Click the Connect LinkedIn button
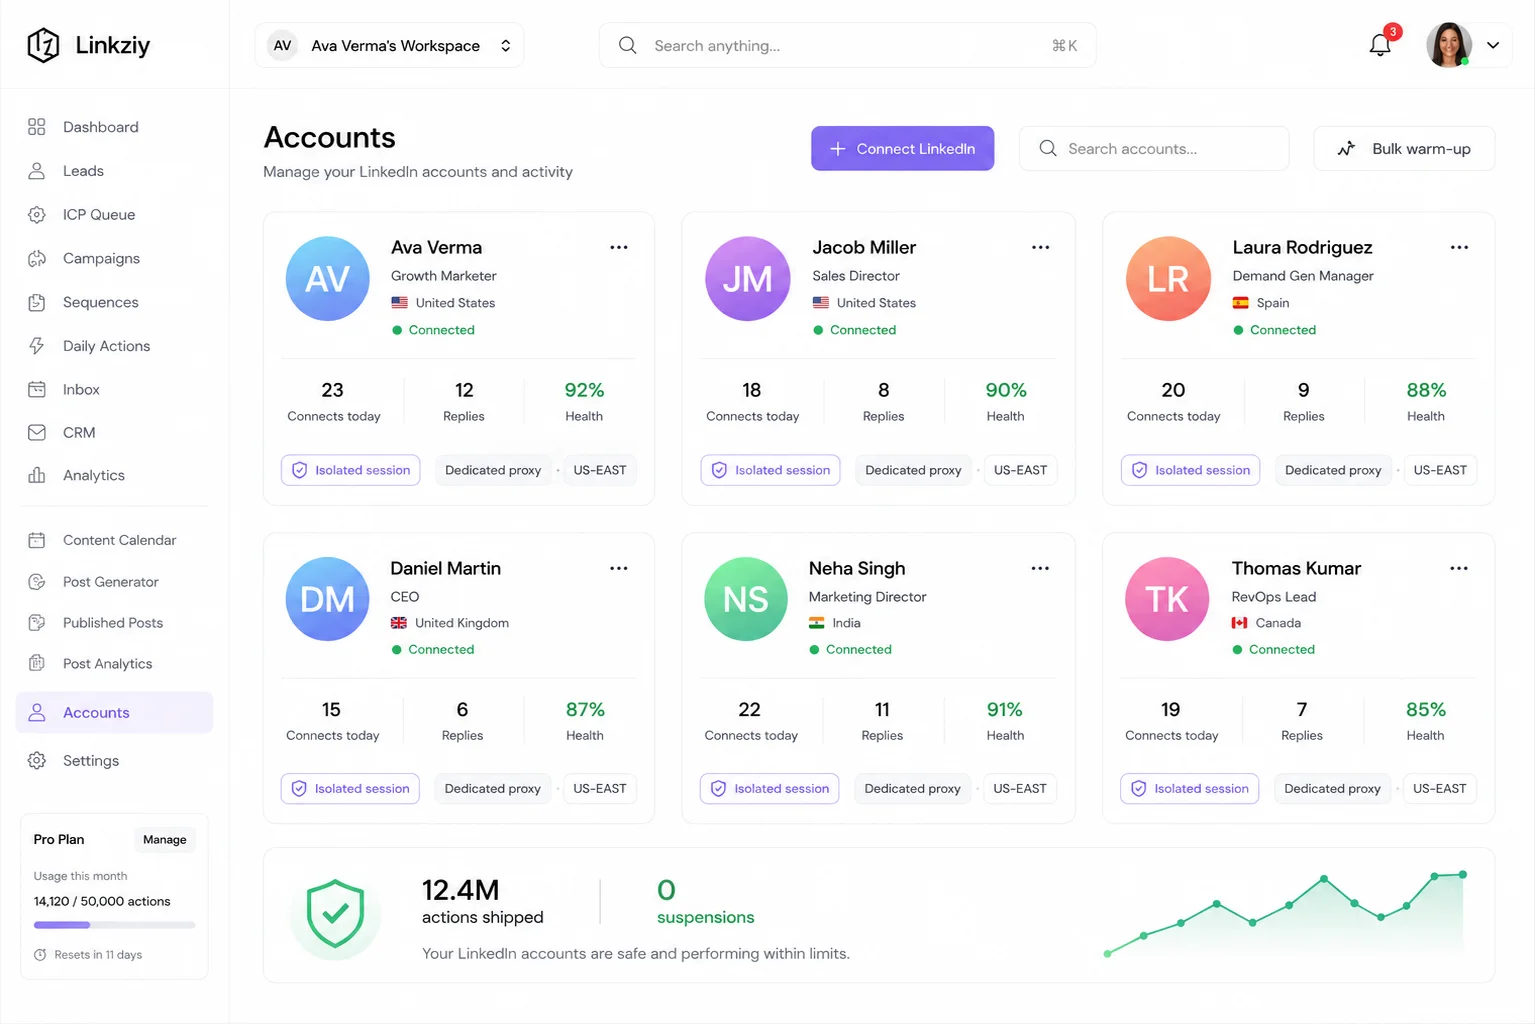The image size is (1535, 1024). click(902, 148)
